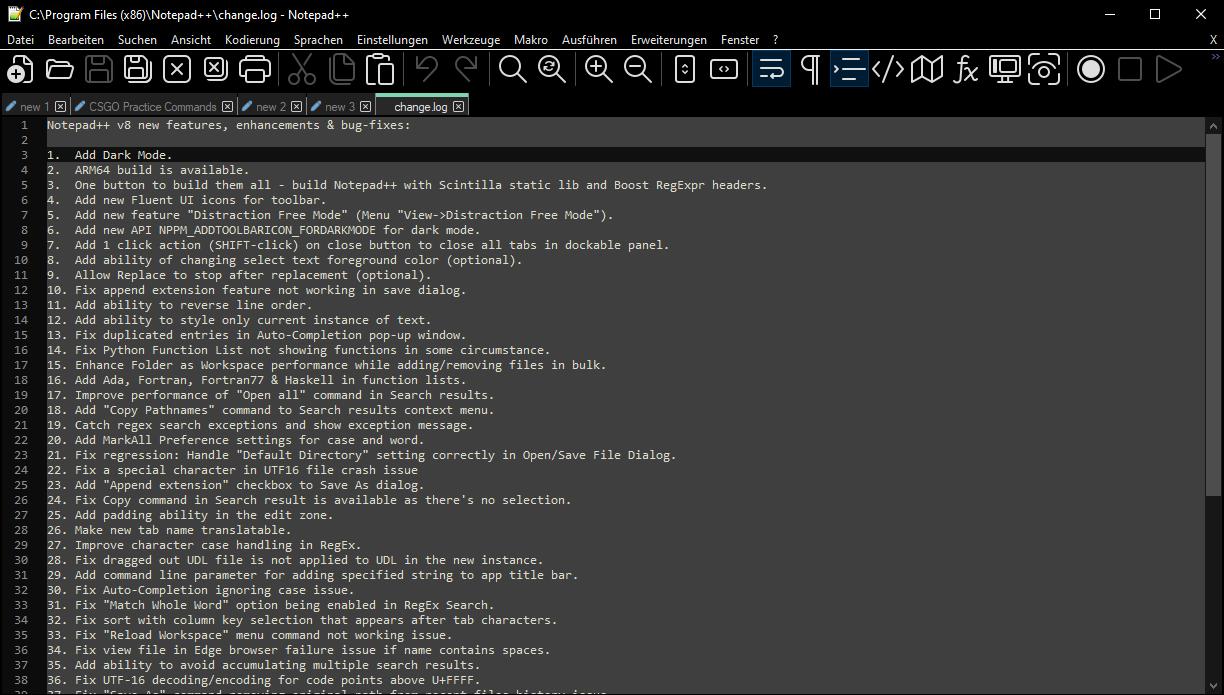This screenshot has height=695, width=1224.
Task: Paste using the clipboard icon
Action: [380, 69]
